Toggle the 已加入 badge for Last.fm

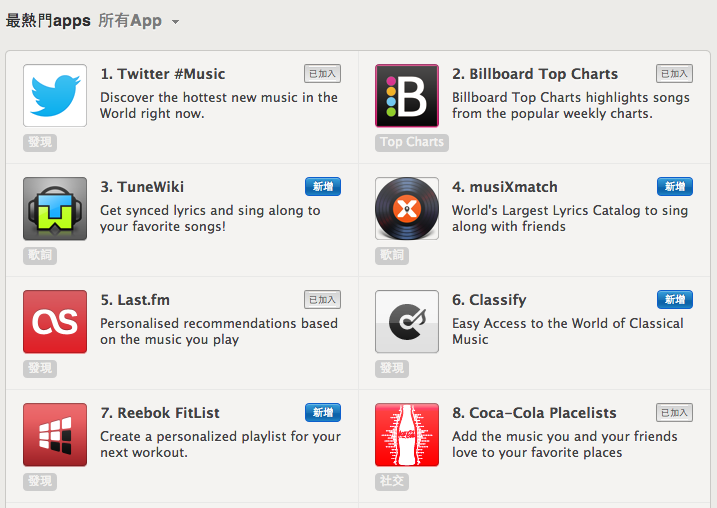coord(322,299)
